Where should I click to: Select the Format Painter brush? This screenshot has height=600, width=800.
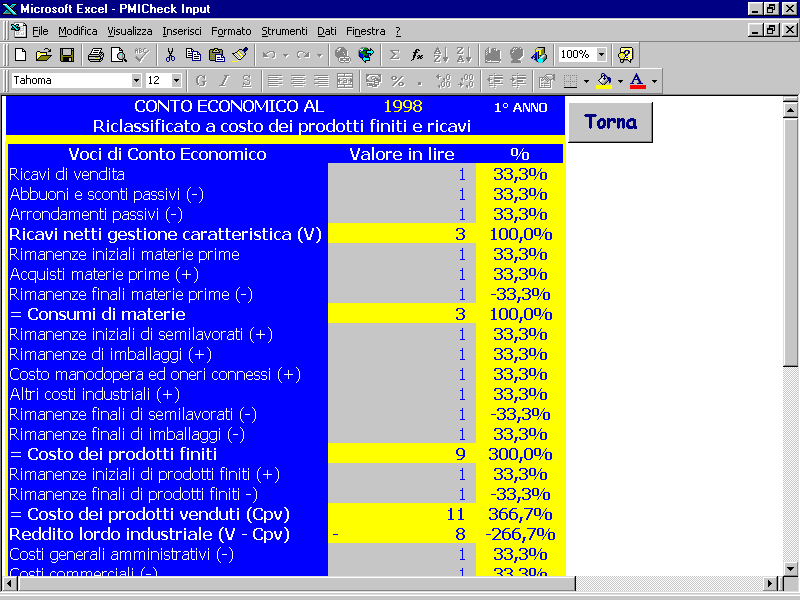240,55
